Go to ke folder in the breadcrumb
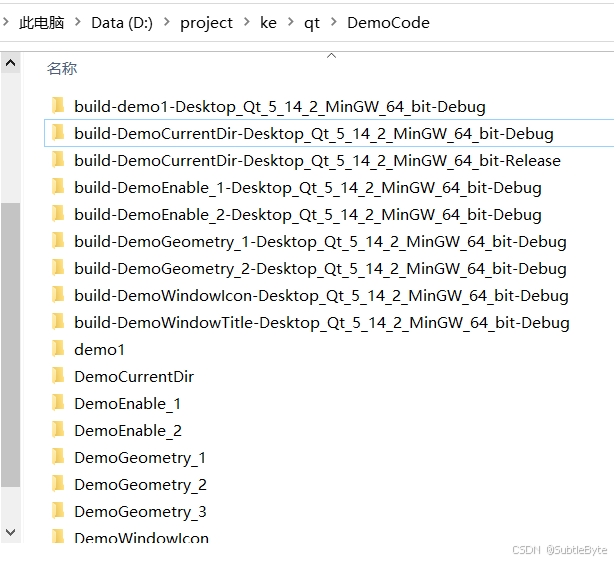 tap(268, 23)
